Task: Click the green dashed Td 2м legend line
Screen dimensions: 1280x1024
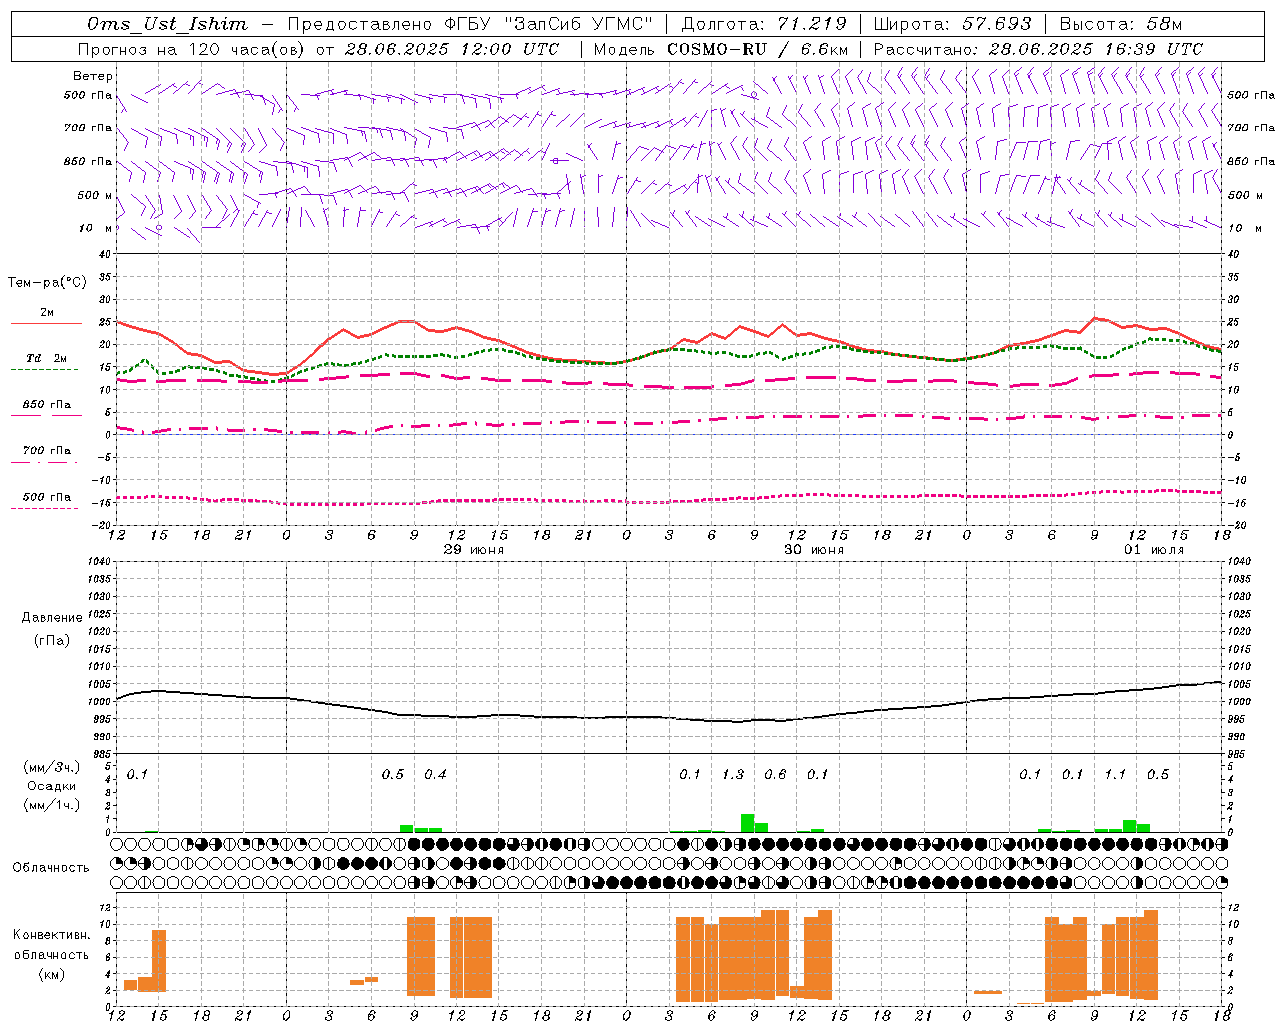Action: [x=44, y=370]
